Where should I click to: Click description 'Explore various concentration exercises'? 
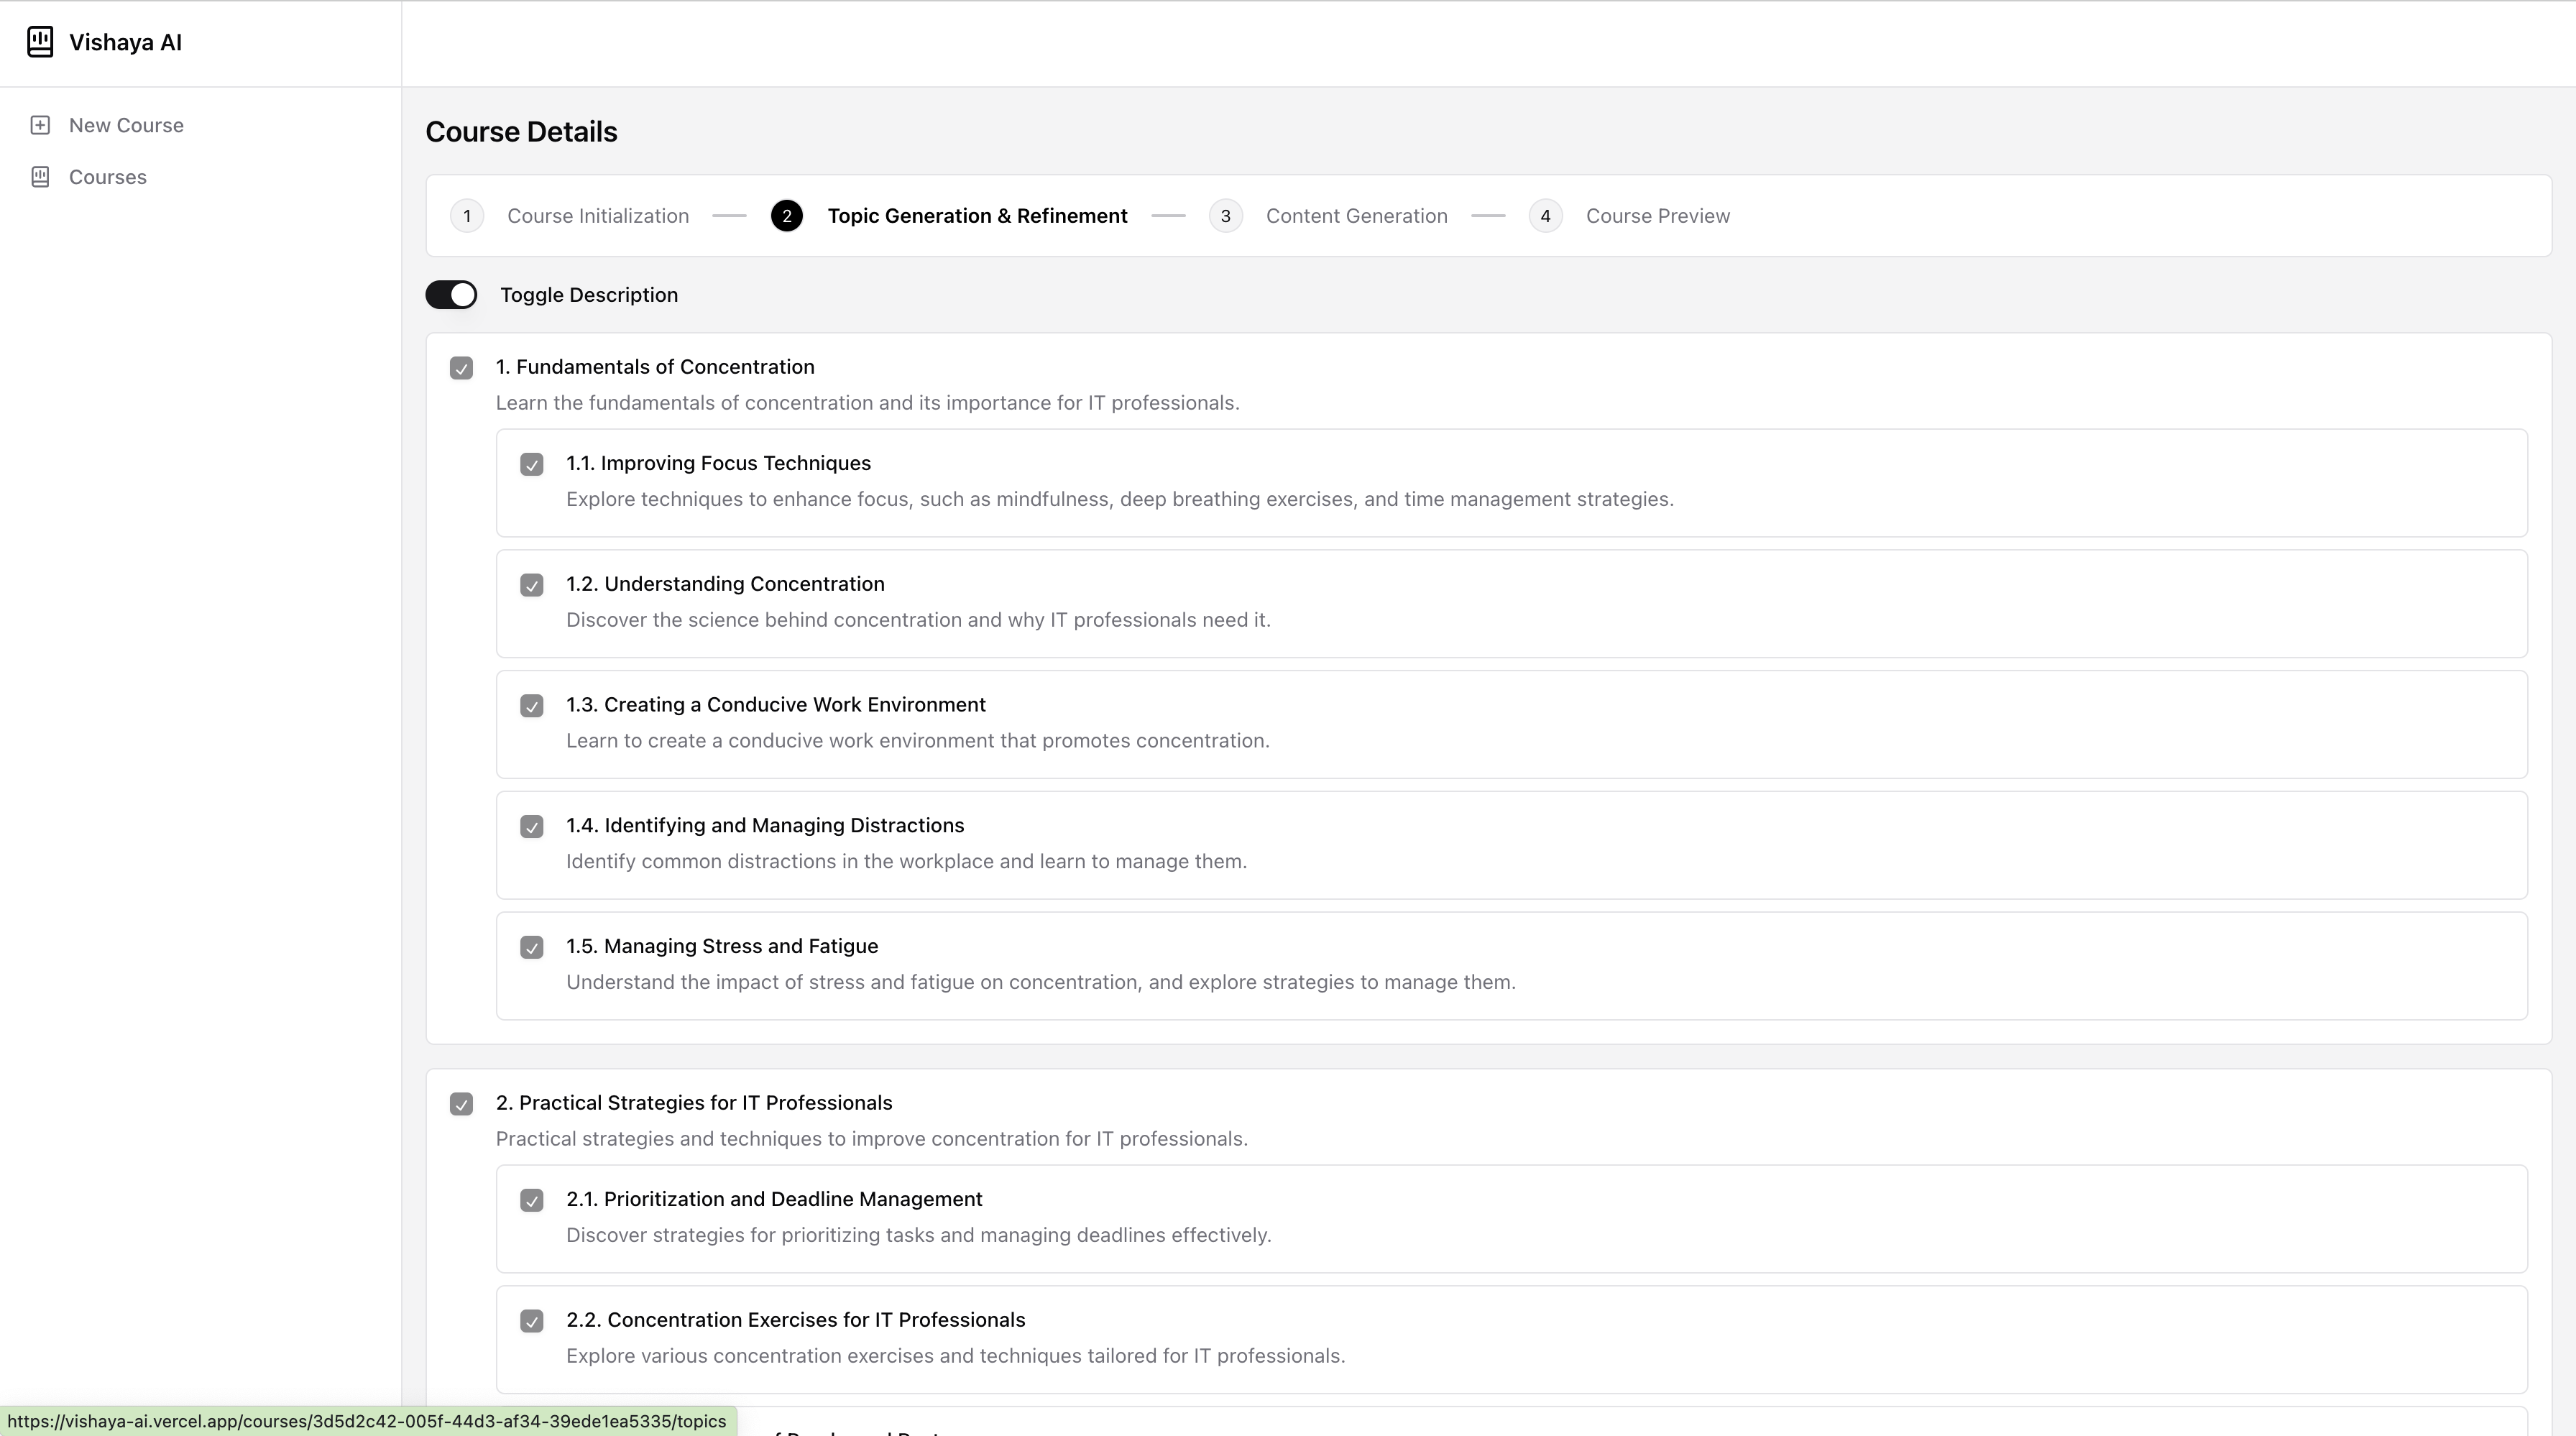(x=955, y=1356)
